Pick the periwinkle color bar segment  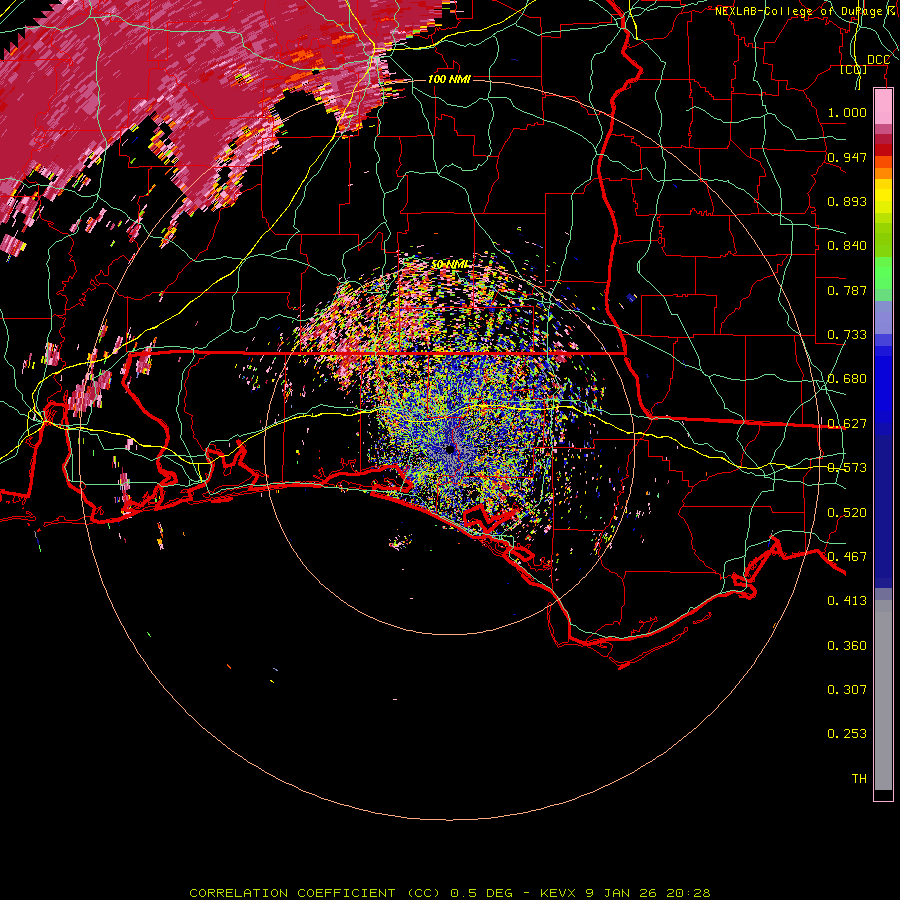[883, 317]
